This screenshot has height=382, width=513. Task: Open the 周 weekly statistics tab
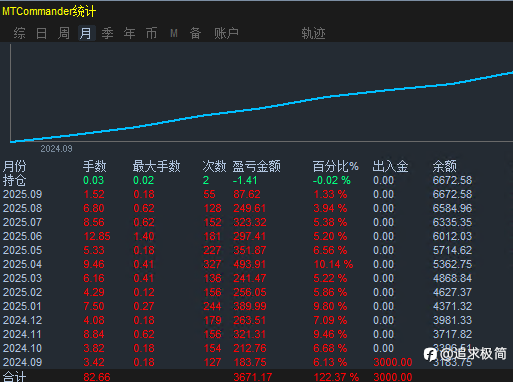tap(64, 33)
